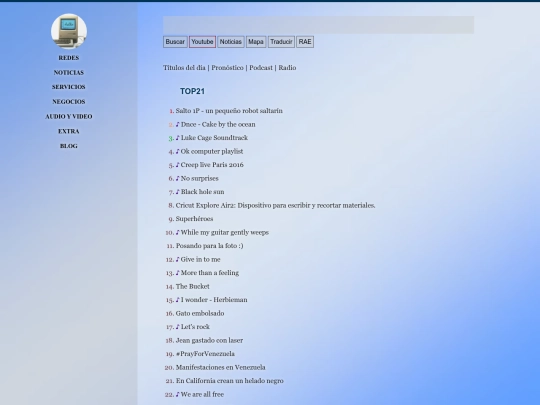Screen dimensions: 540x405
Task: Open While my guitar gently weeps
Action: point(225,232)
